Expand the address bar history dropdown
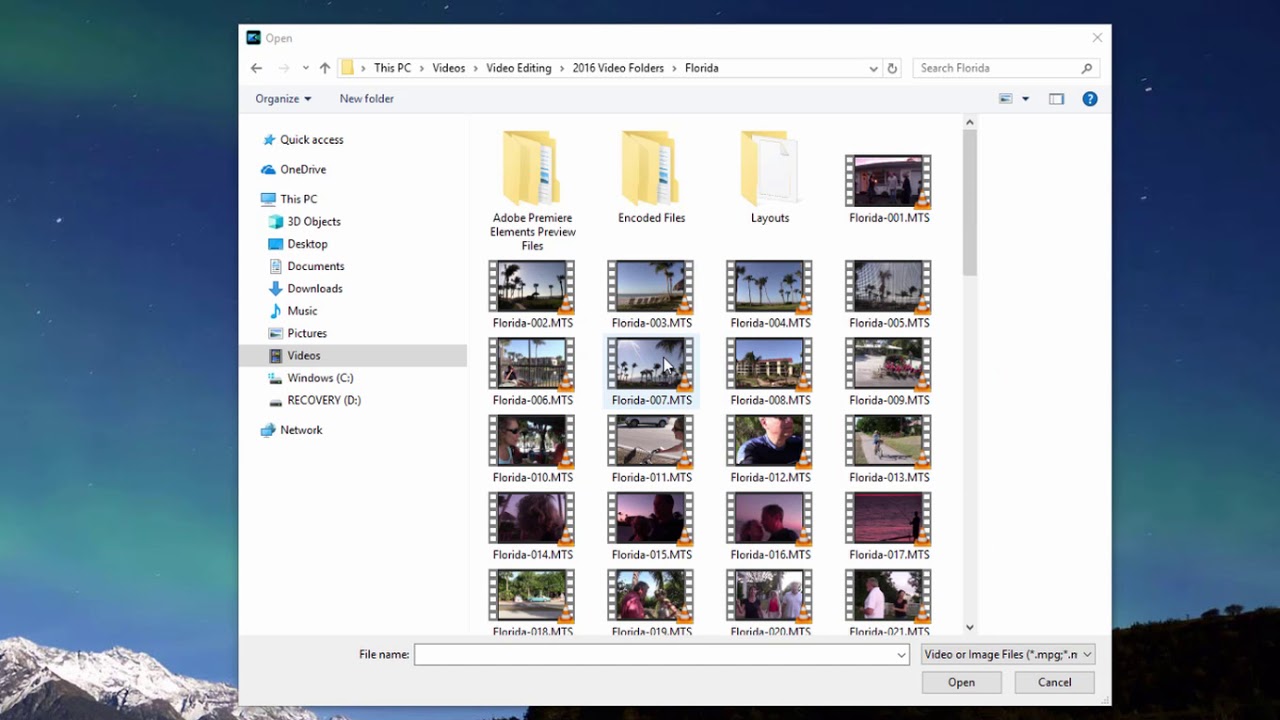The width and height of the screenshot is (1280, 720). (873, 68)
